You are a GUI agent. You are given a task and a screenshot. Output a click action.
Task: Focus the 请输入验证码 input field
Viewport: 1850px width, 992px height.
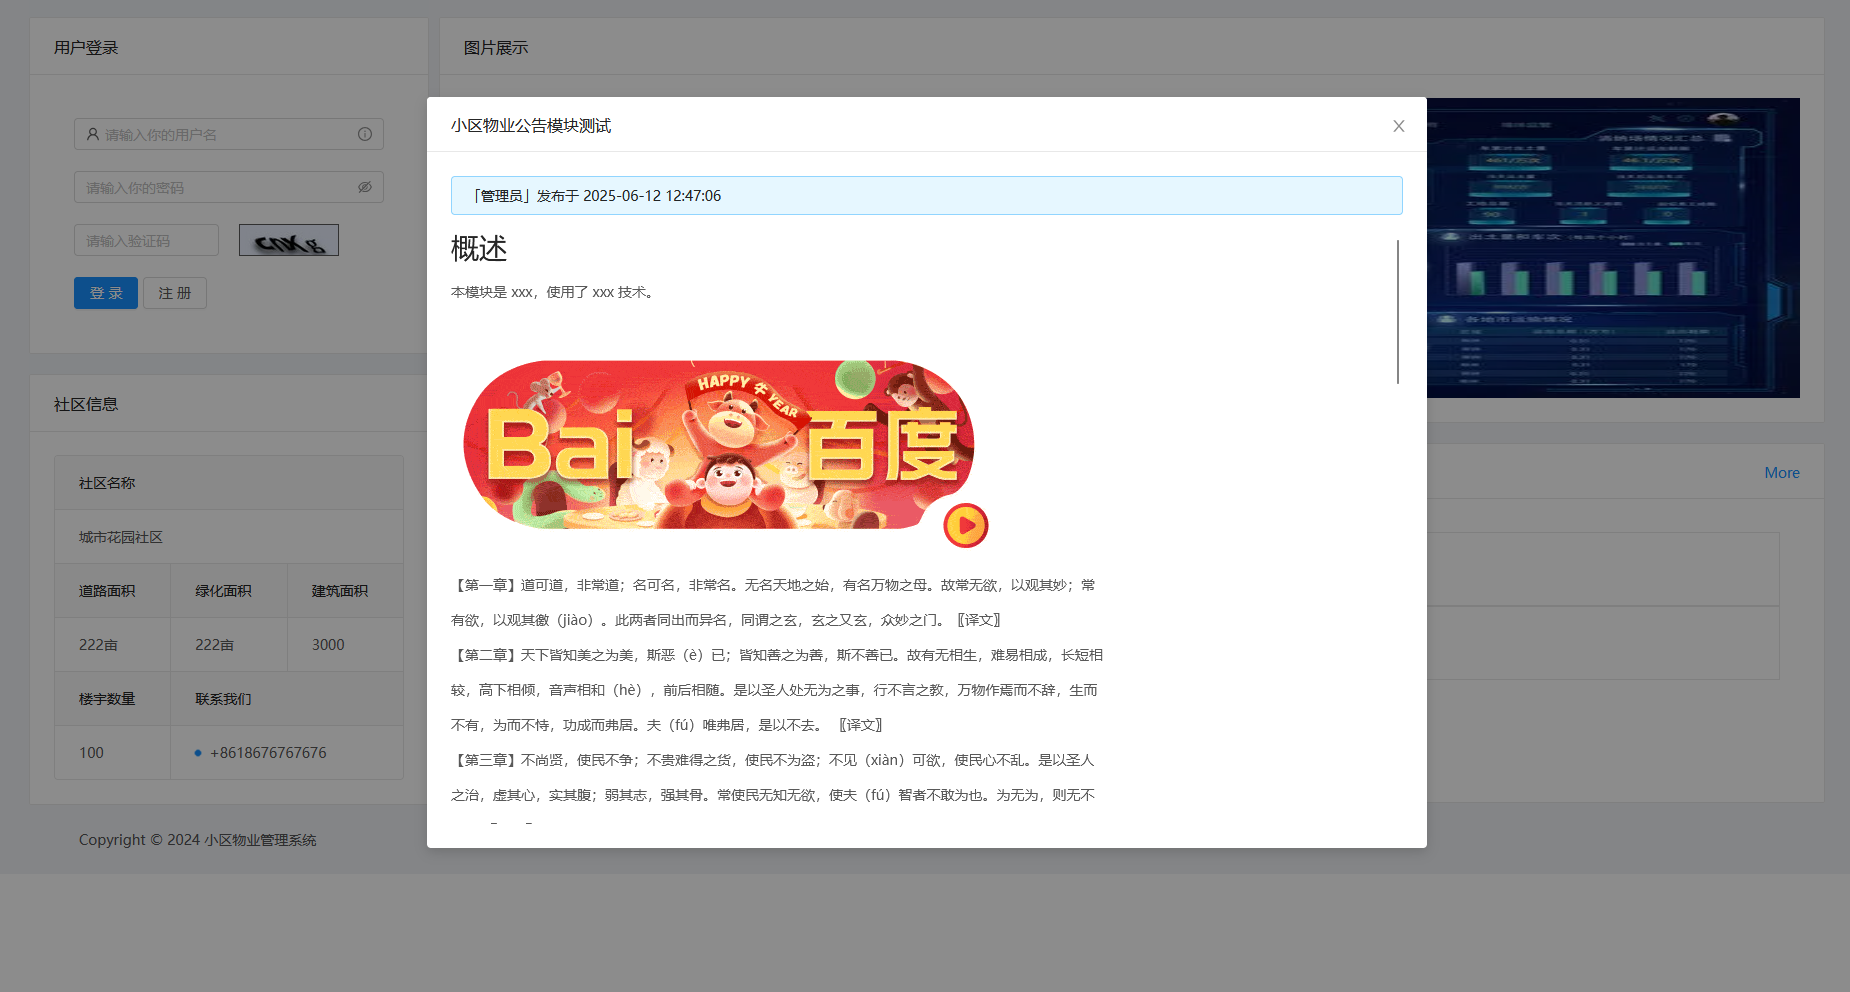146,240
